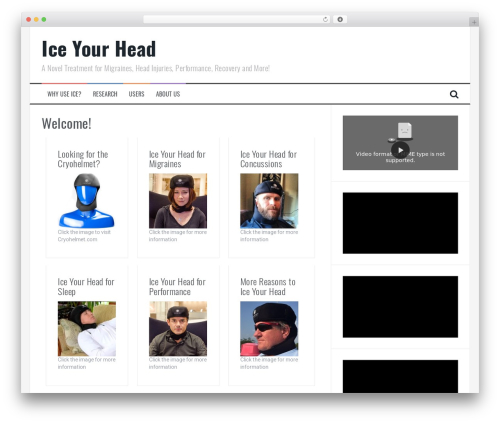Open the About Us menu item
Image resolution: width=500 pixels, height=423 pixels.
168,94
